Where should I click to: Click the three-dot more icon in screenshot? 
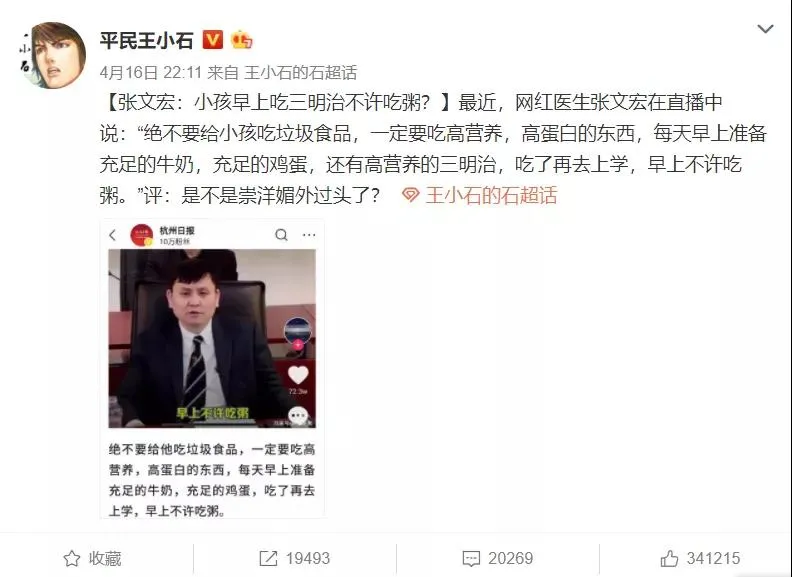tap(309, 235)
